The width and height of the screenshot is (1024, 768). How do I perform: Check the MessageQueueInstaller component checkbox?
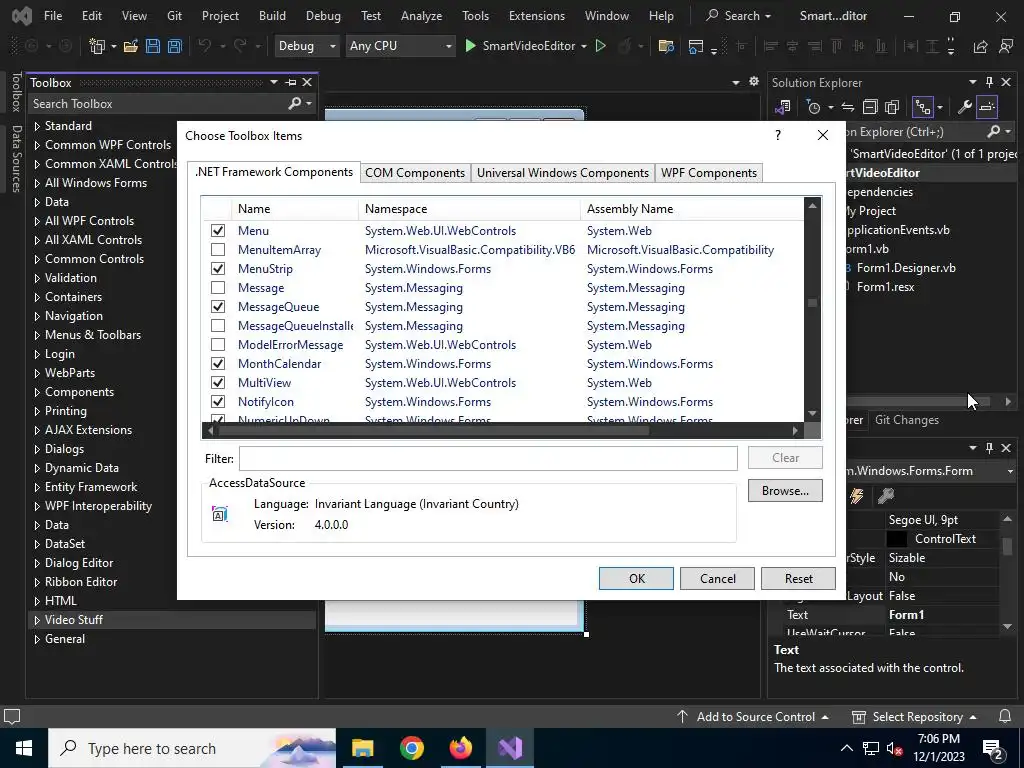pos(218,325)
